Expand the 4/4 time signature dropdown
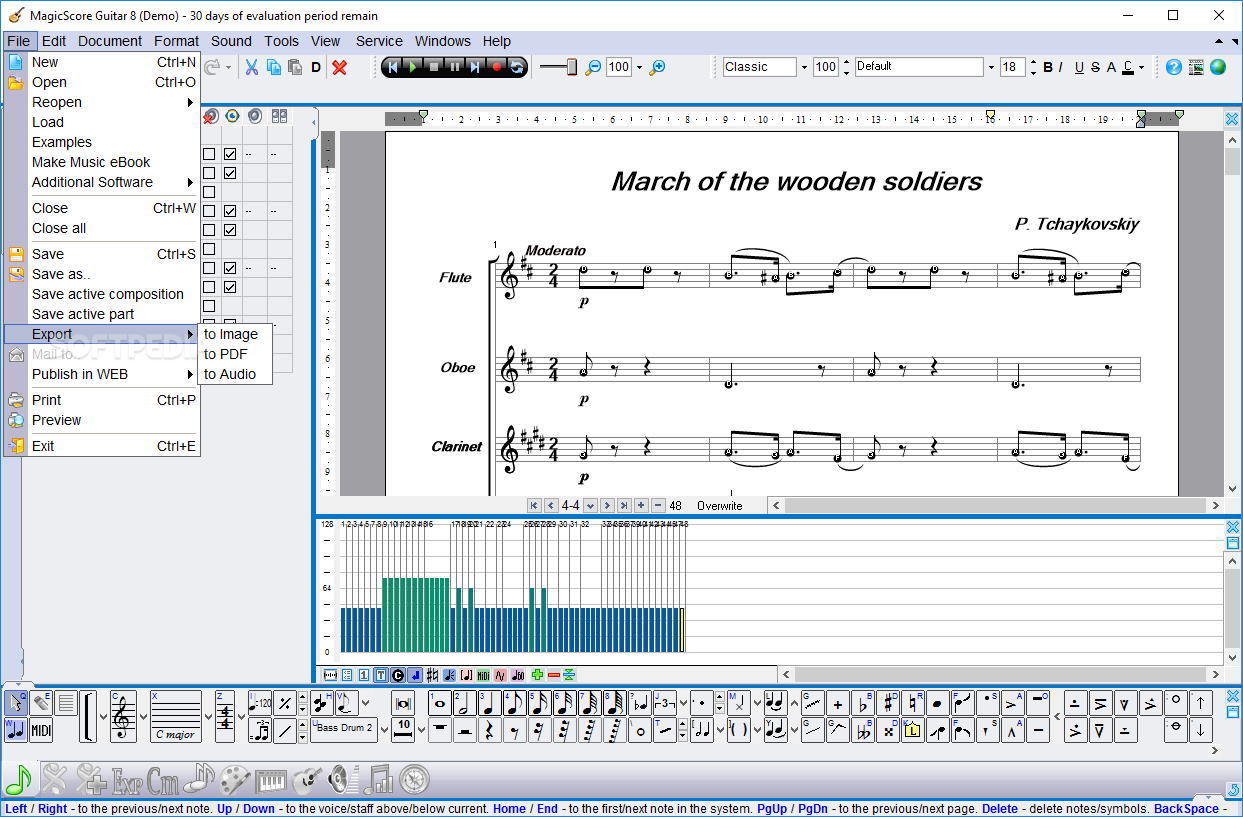The image size is (1243, 817). coord(242,717)
